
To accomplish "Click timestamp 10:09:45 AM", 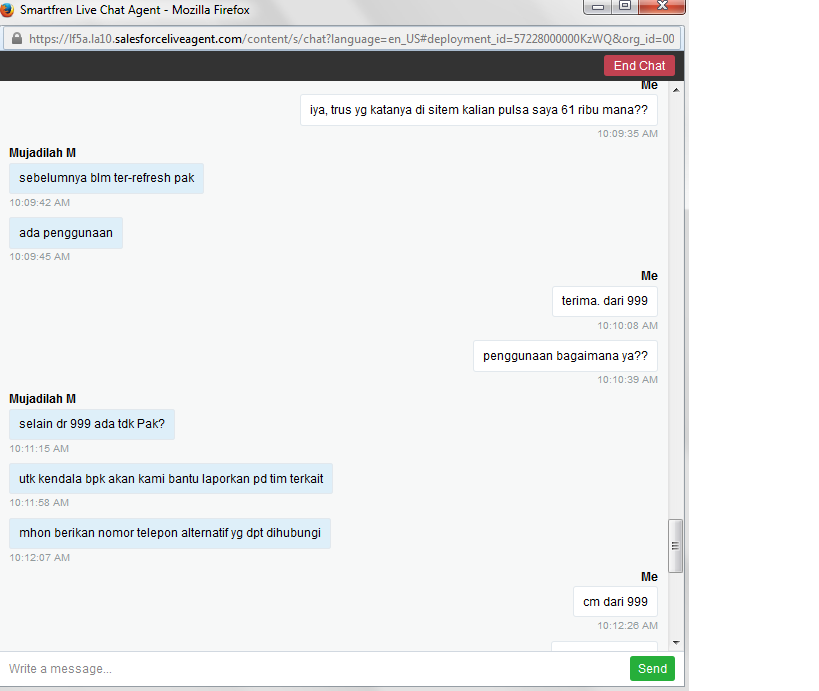I will pyautogui.click(x=40, y=257).
